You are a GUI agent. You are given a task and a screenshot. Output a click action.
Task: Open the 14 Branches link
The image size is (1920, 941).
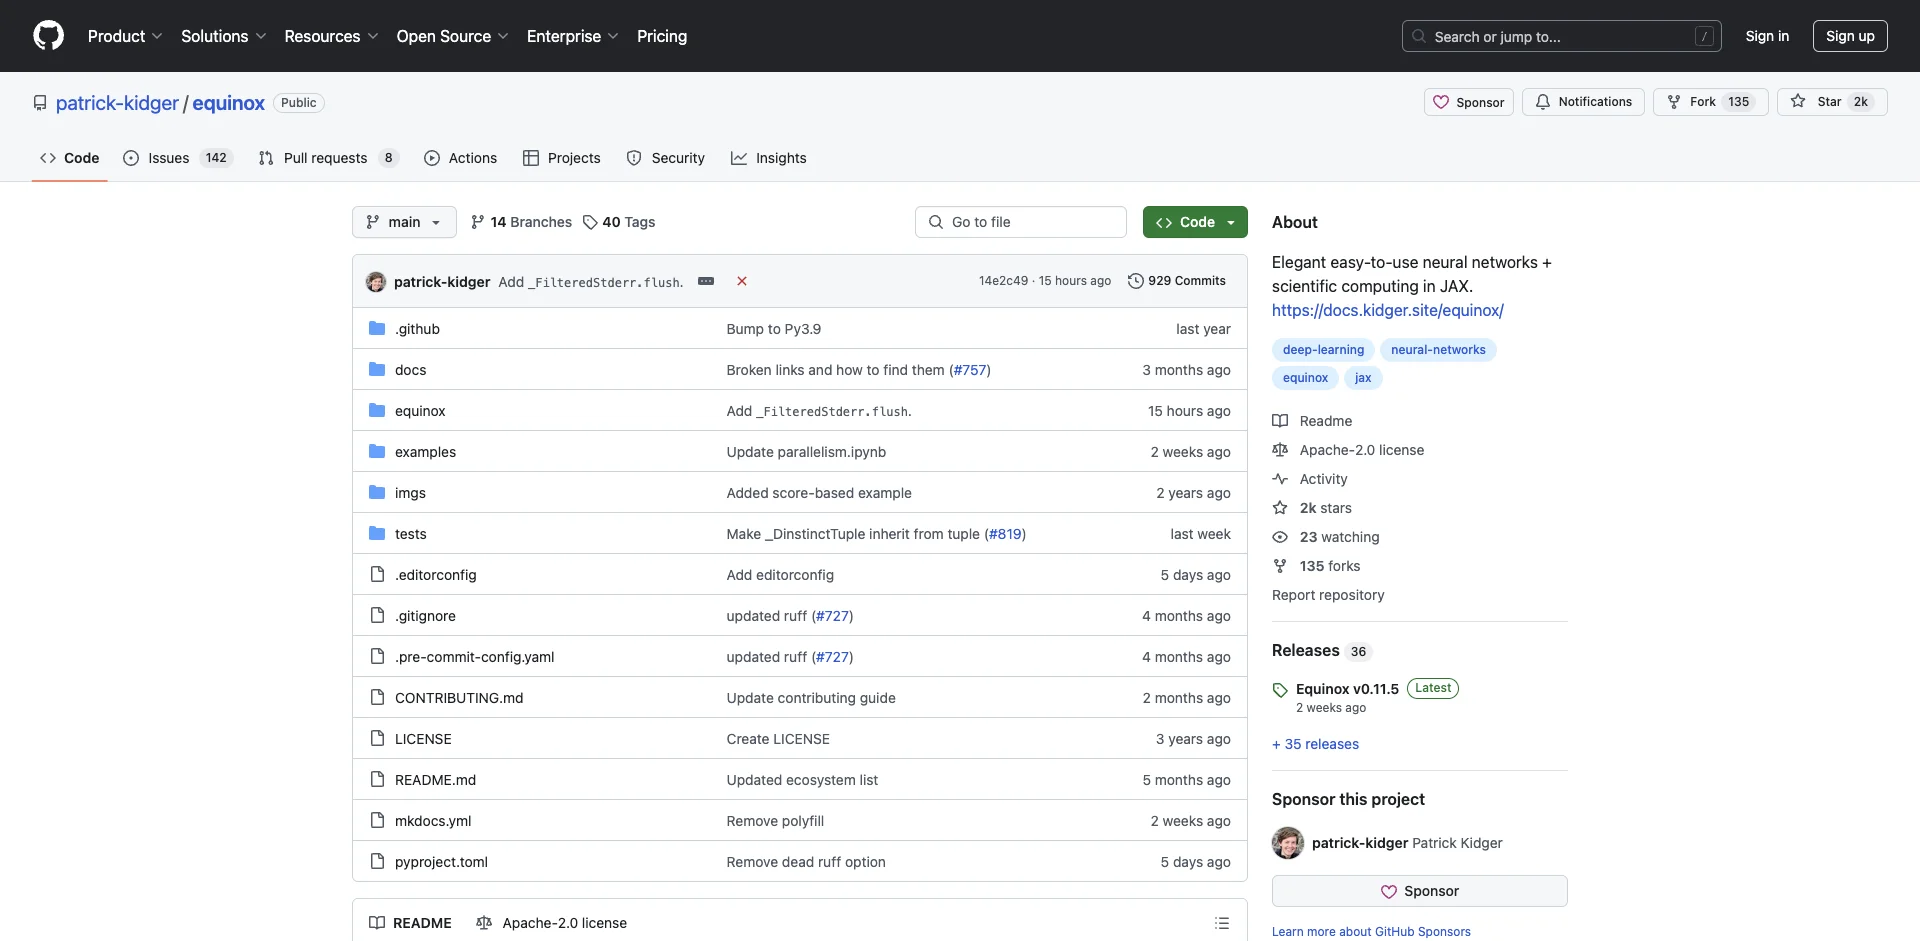521,222
